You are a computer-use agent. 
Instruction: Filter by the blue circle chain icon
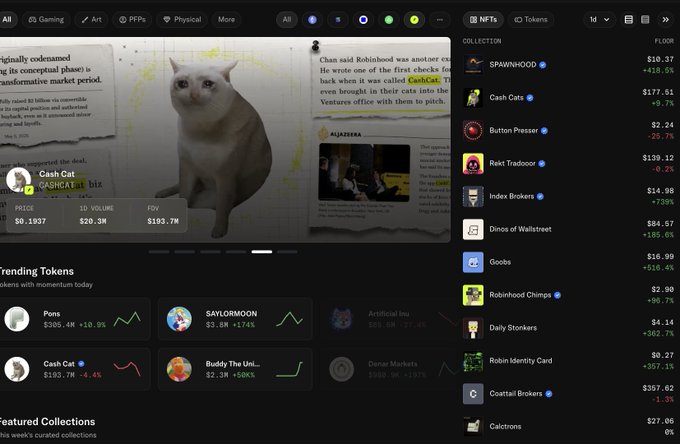(363, 20)
